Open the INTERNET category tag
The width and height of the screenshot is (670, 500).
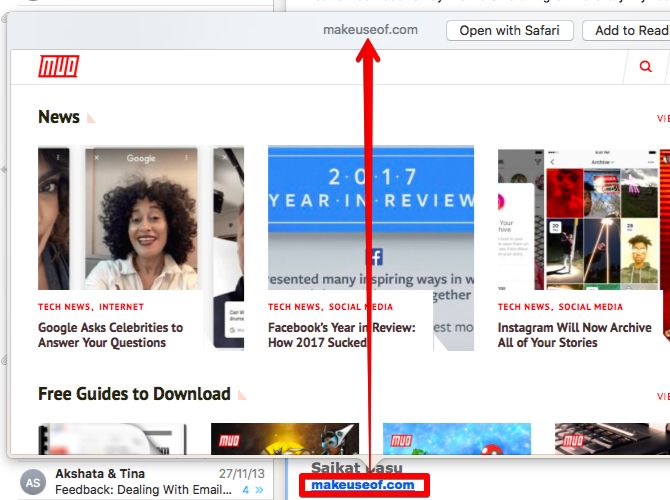click(121, 307)
